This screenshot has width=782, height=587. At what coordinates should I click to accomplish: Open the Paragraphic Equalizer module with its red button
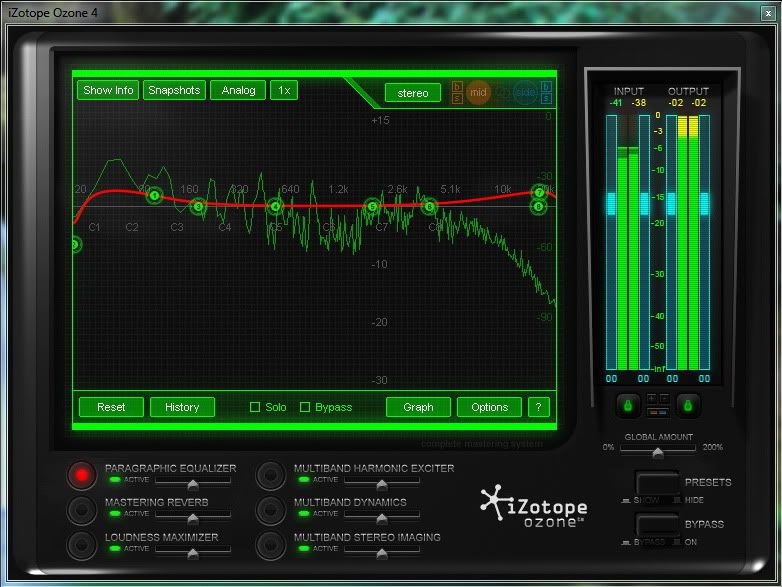82,475
